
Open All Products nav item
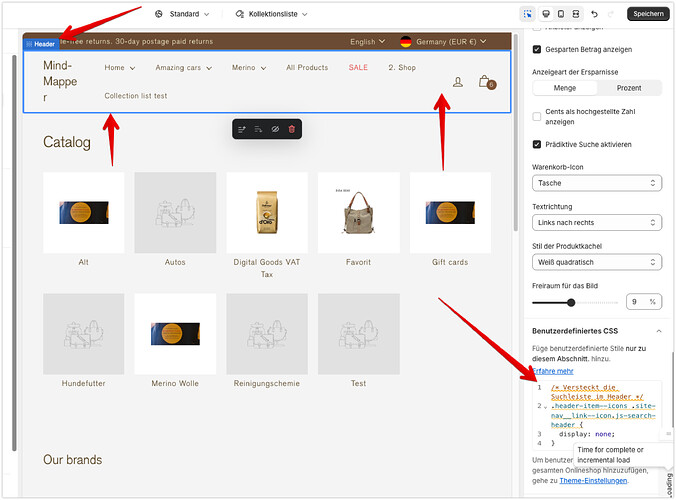[307, 68]
